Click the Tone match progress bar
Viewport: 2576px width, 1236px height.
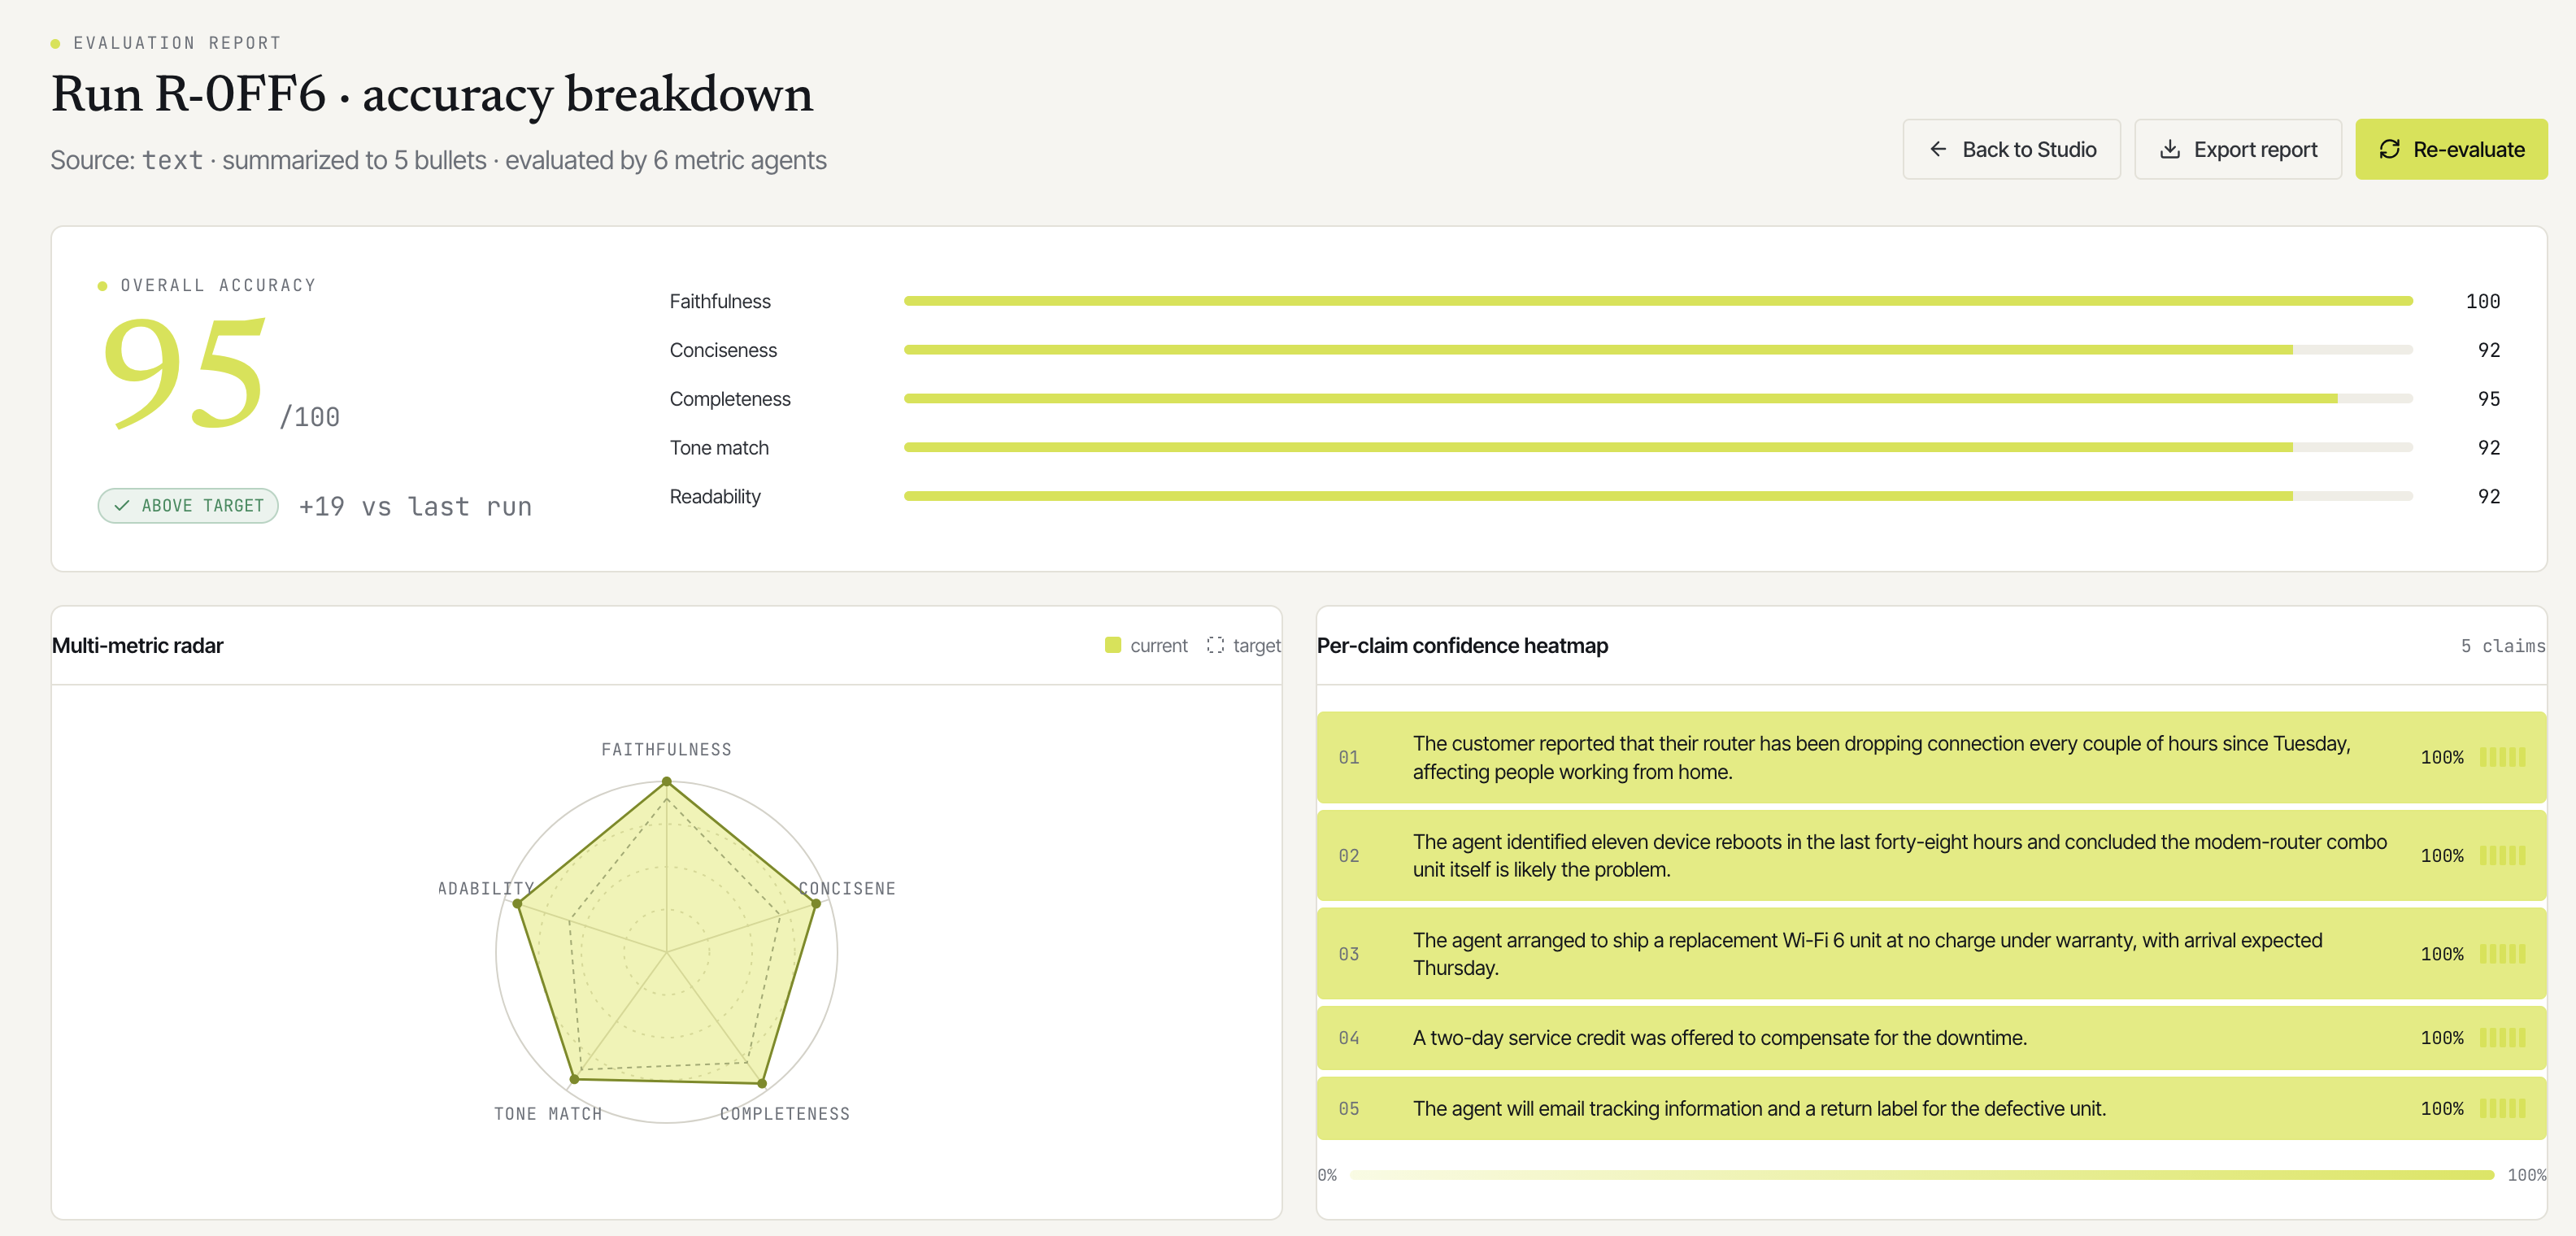point(1658,447)
